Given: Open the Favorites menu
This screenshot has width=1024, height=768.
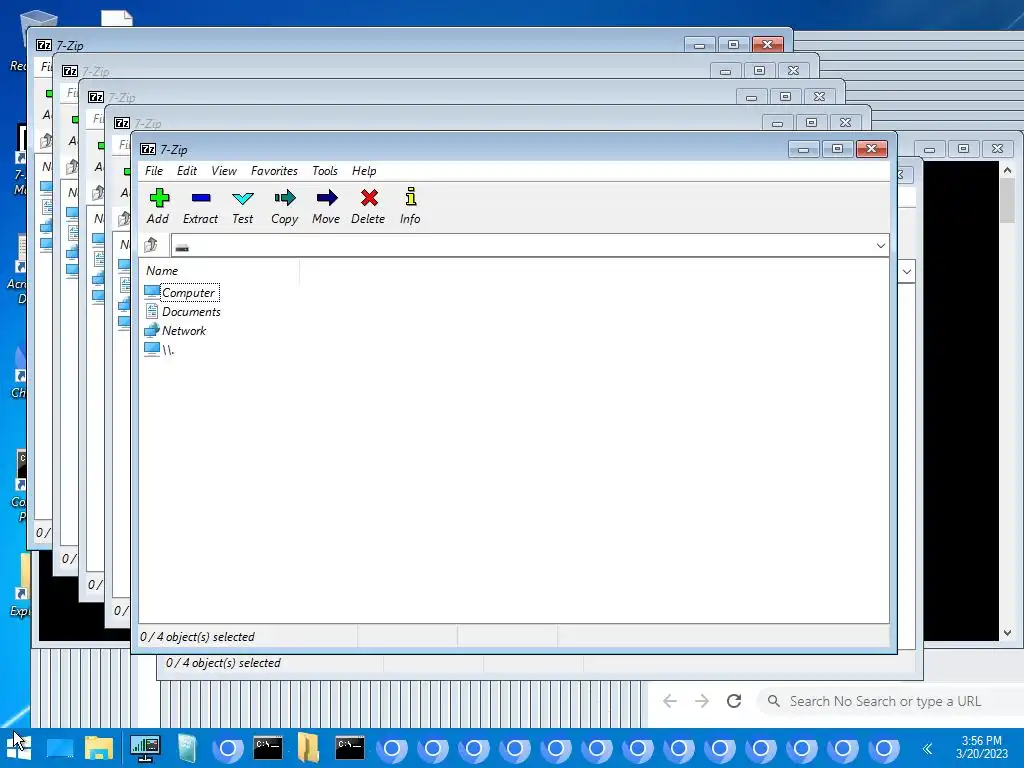Looking at the screenshot, I should 274,170.
